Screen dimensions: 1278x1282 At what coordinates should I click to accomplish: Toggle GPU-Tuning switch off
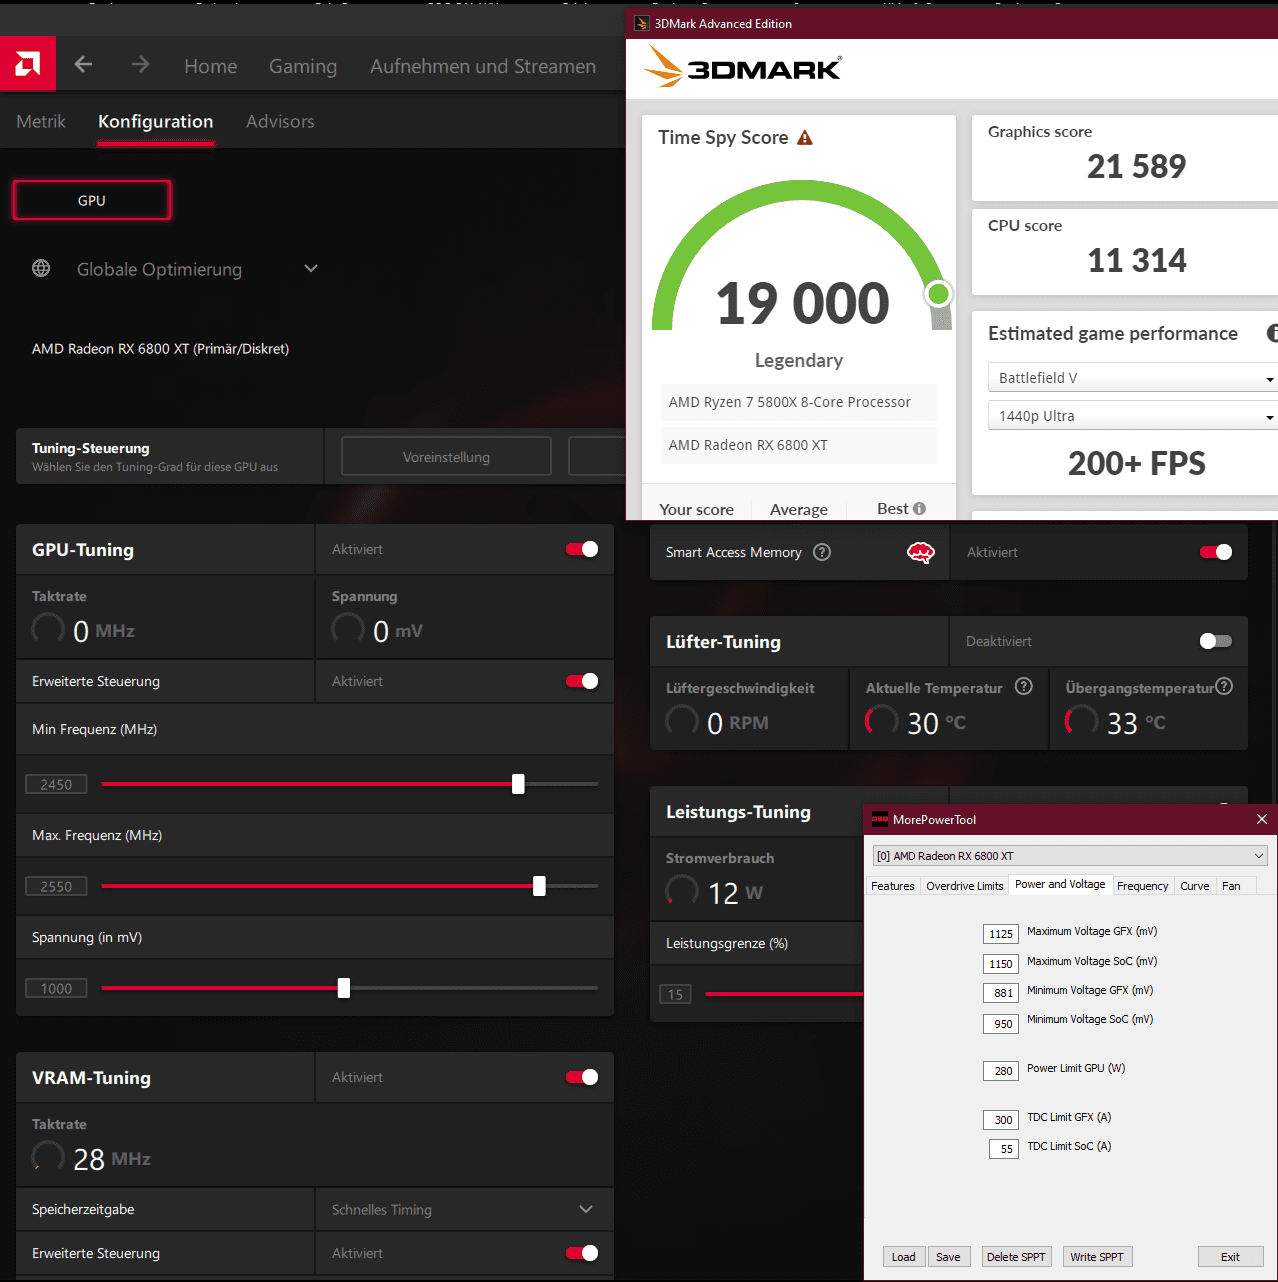[582, 549]
